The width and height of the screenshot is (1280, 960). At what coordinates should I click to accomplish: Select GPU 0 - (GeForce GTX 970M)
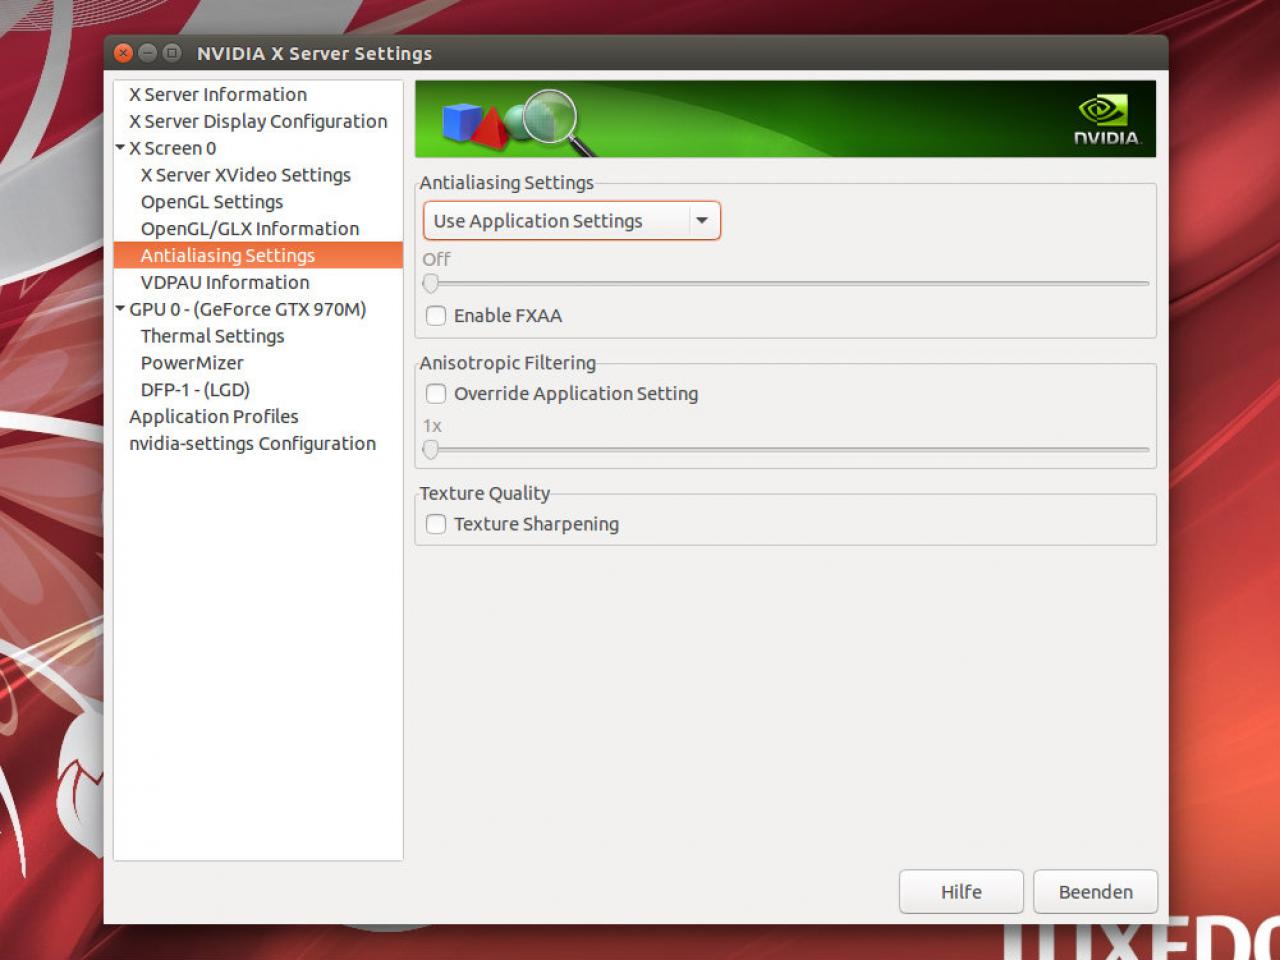pyautogui.click(x=248, y=310)
